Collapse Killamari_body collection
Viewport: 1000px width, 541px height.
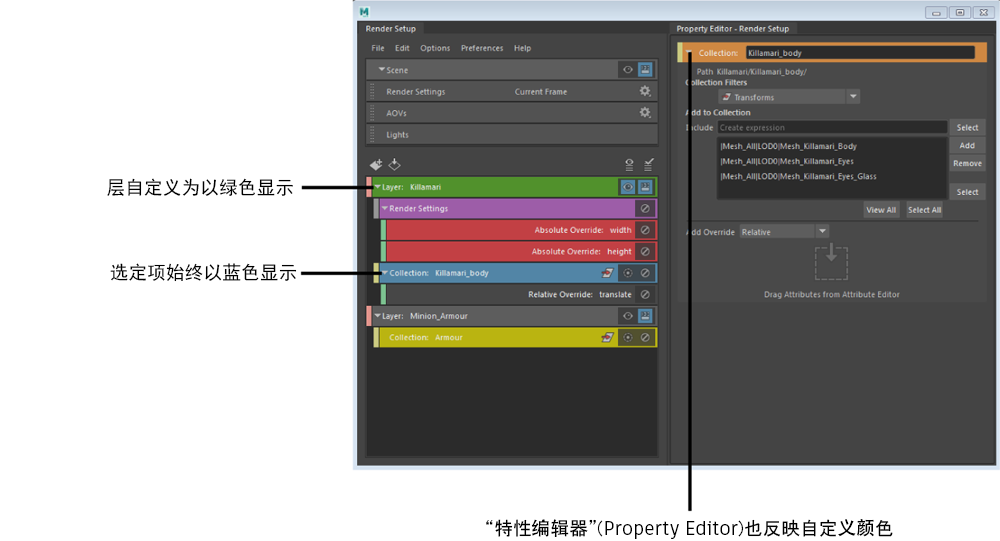point(385,272)
